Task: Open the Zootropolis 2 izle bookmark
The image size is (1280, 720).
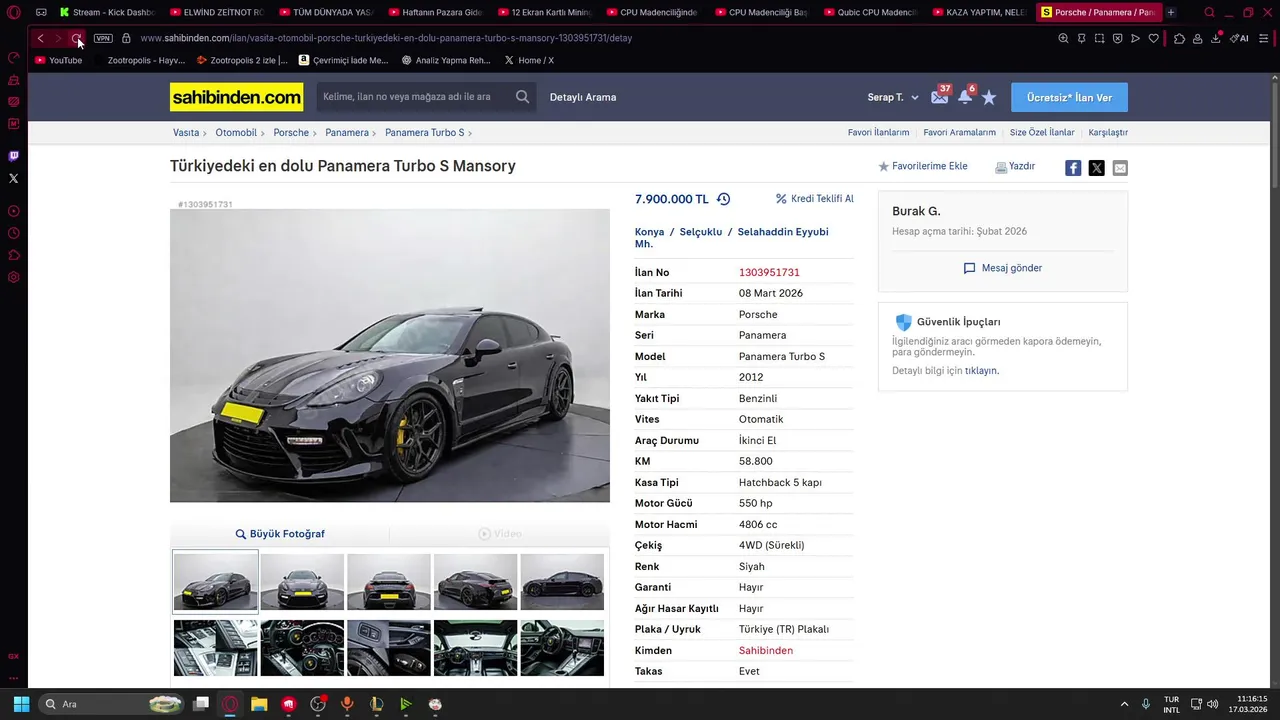Action: point(241,60)
